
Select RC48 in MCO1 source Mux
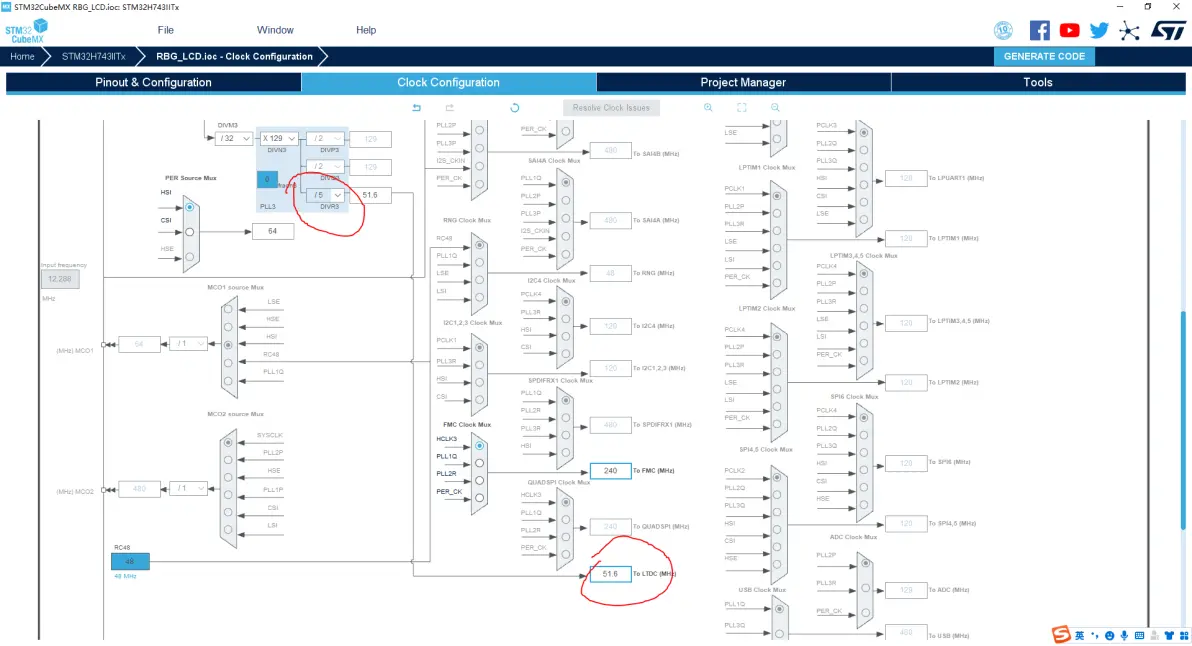click(228, 363)
